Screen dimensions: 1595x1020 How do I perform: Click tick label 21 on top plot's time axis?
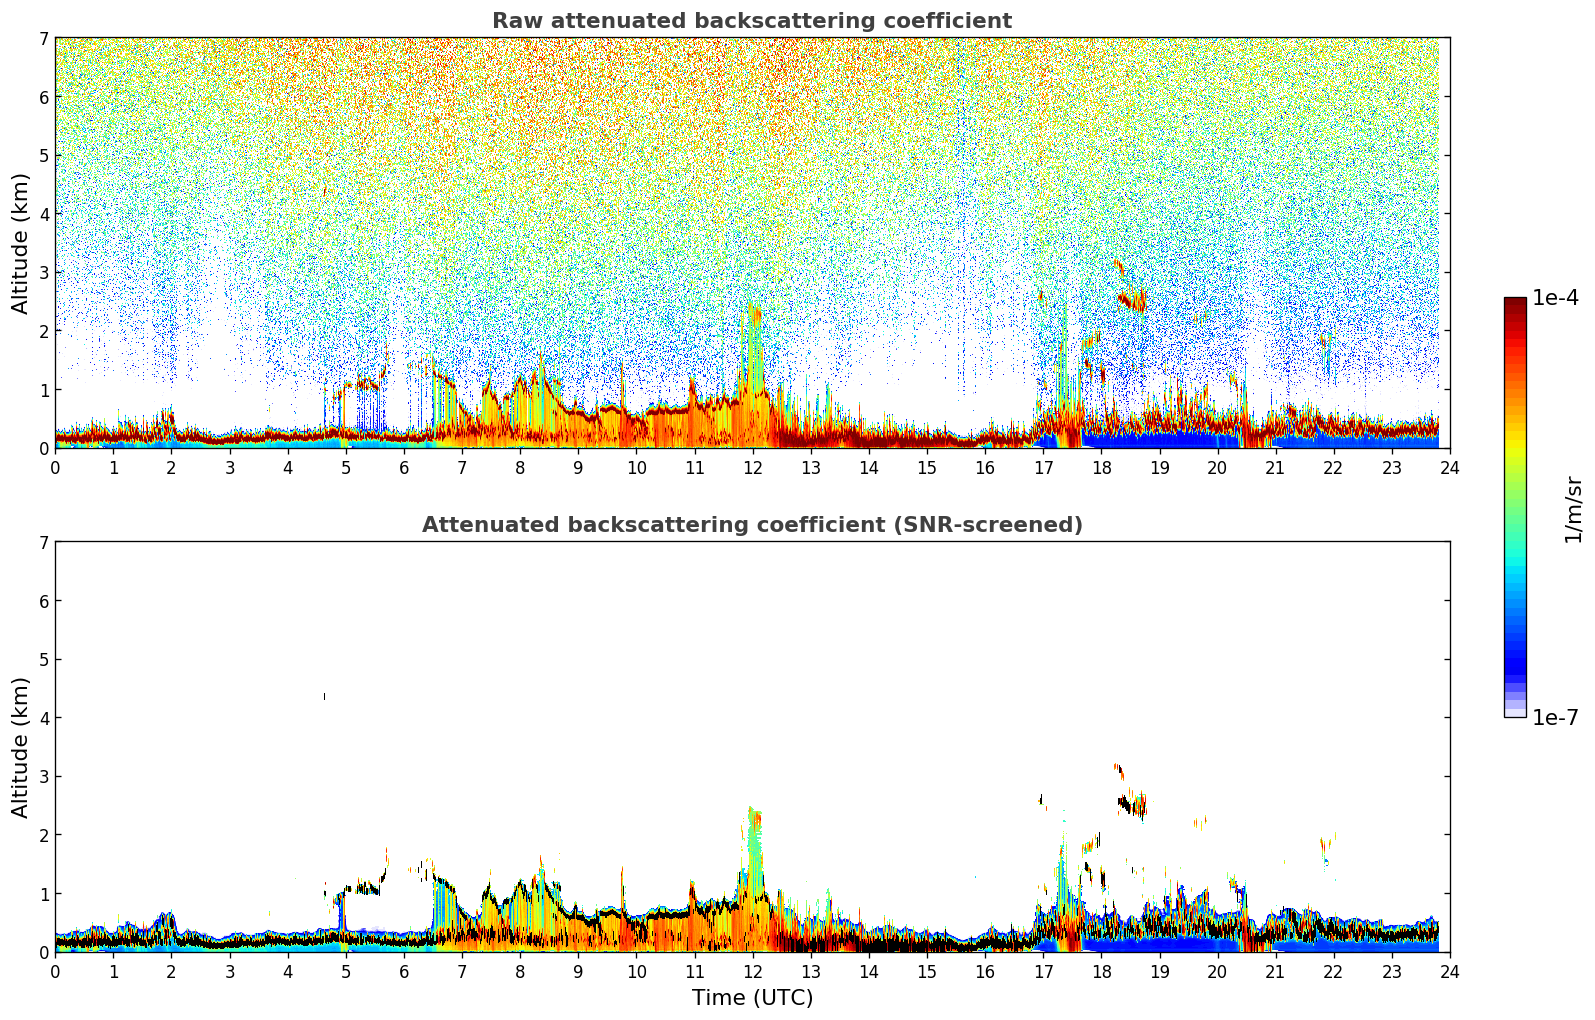point(1276,467)
